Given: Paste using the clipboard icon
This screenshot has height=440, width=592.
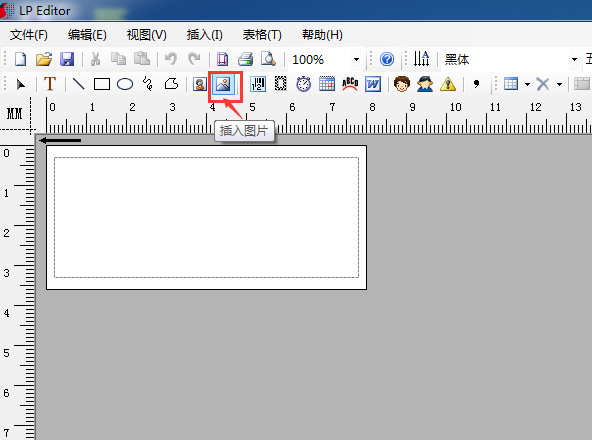Looking at the screenshot, I should pos(142,59).
